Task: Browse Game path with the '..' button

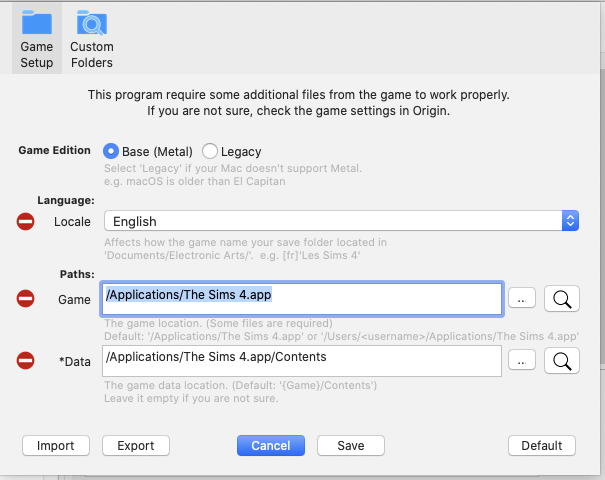Action: pos(522,298)
